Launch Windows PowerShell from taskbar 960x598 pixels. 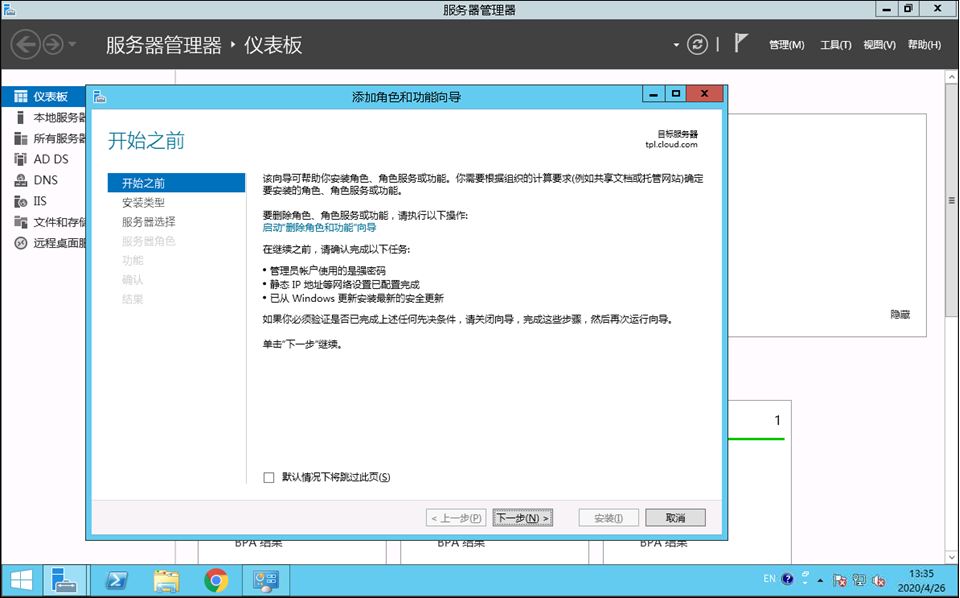tap(116, 580)
